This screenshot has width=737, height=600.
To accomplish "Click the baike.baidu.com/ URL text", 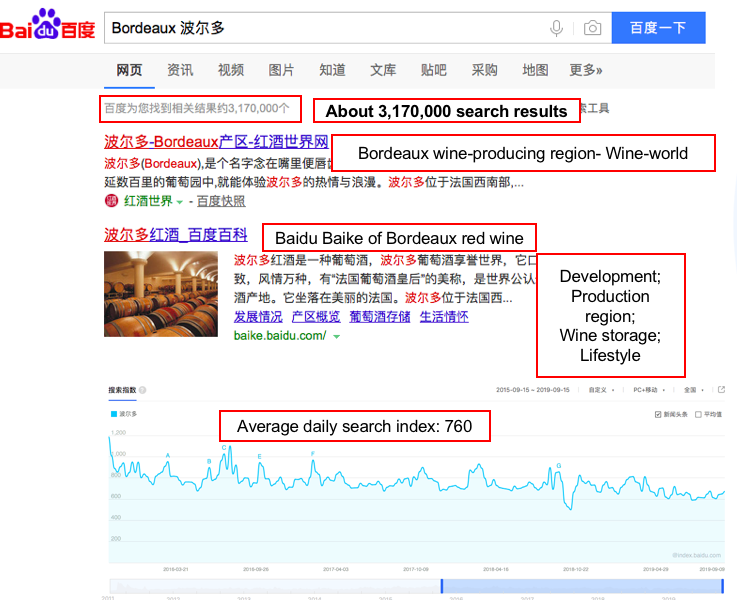I will 280,335.
